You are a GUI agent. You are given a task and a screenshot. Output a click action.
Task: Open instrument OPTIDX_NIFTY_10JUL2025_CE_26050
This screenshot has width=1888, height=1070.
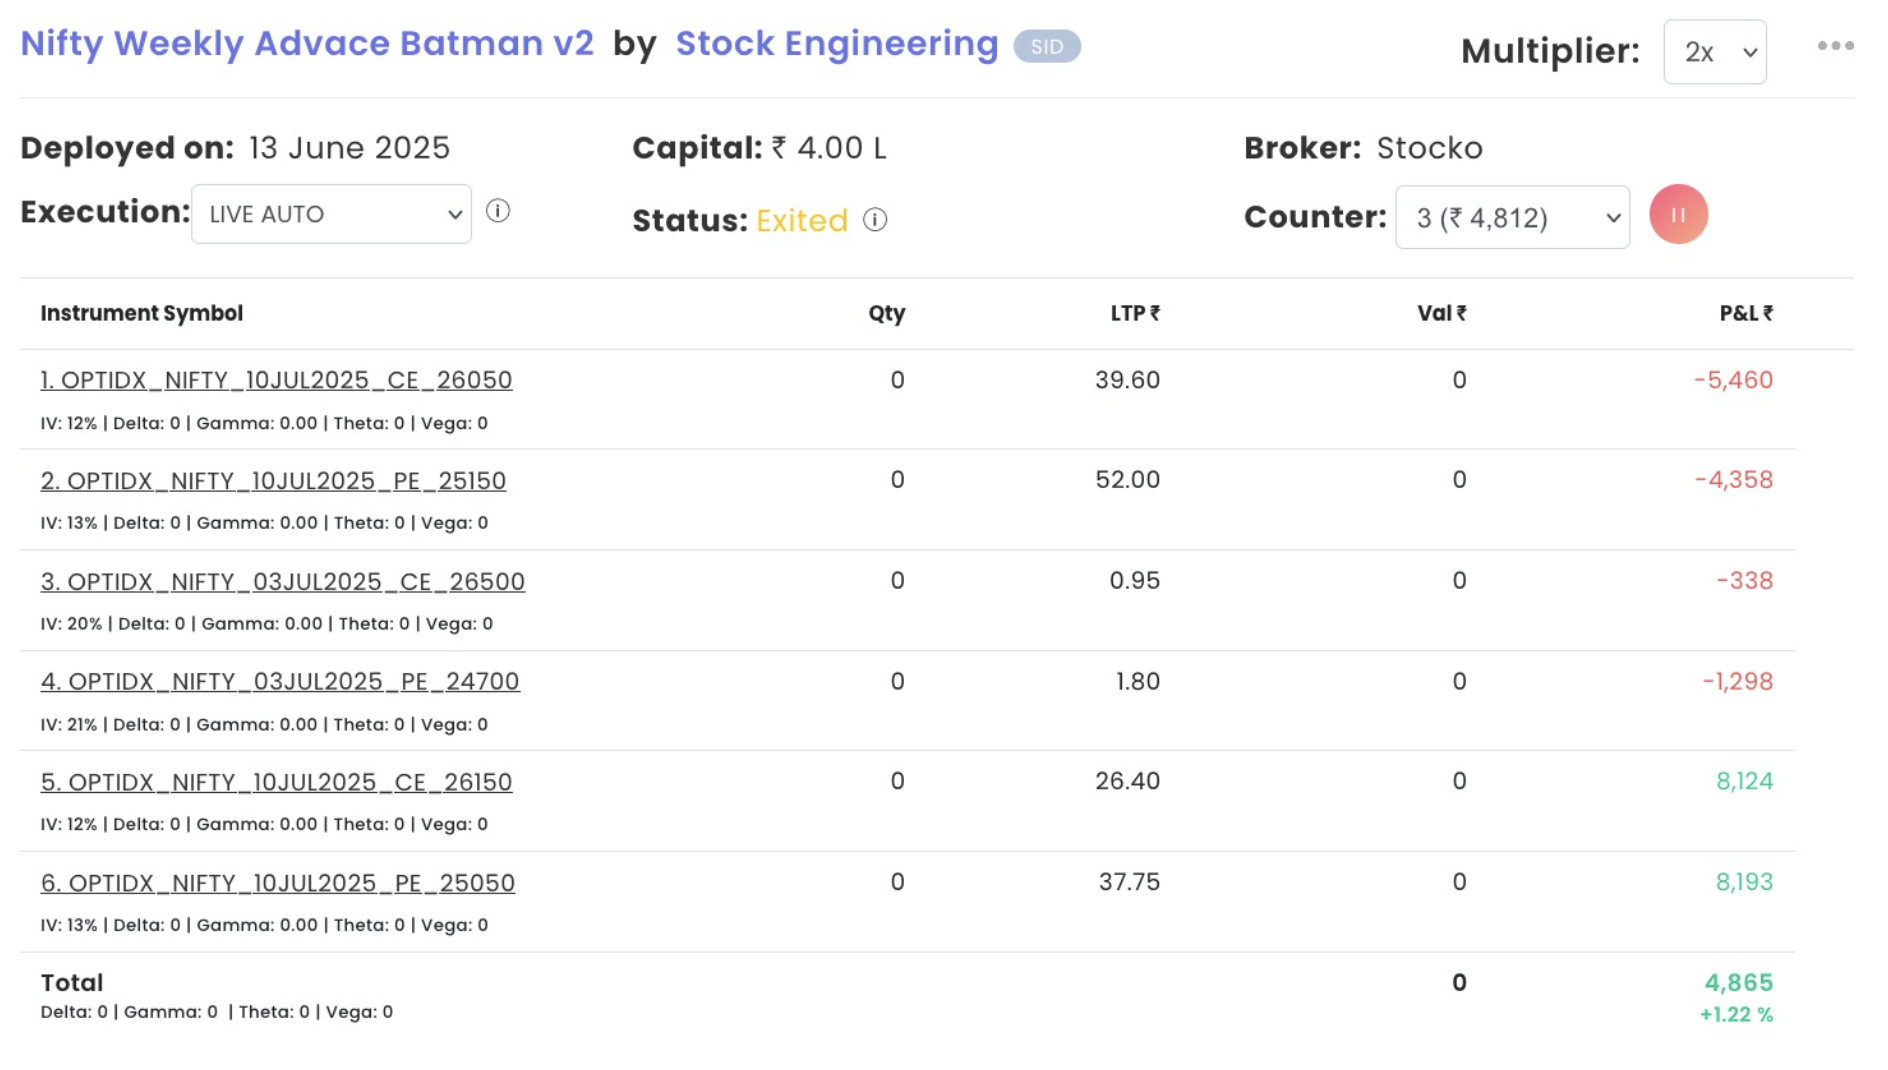point(276,380)
